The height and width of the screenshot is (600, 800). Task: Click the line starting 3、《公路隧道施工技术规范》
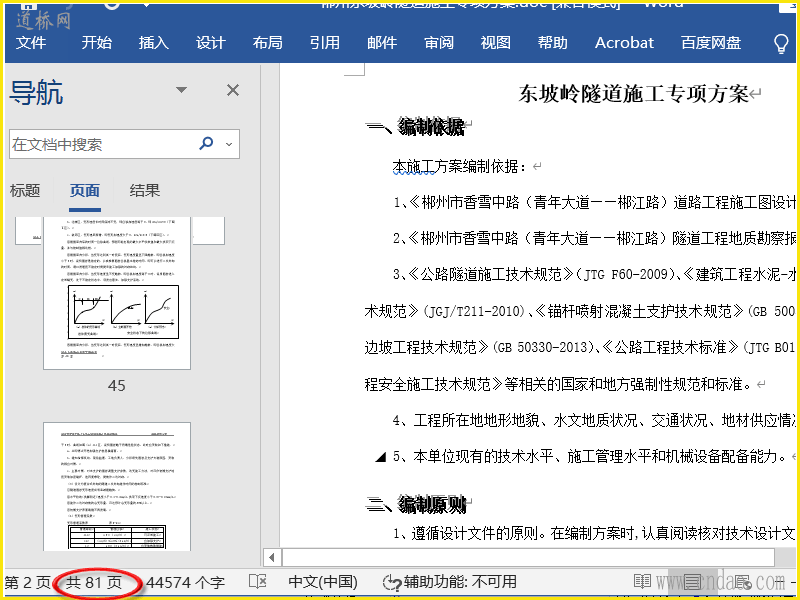[x=594, y=274]
